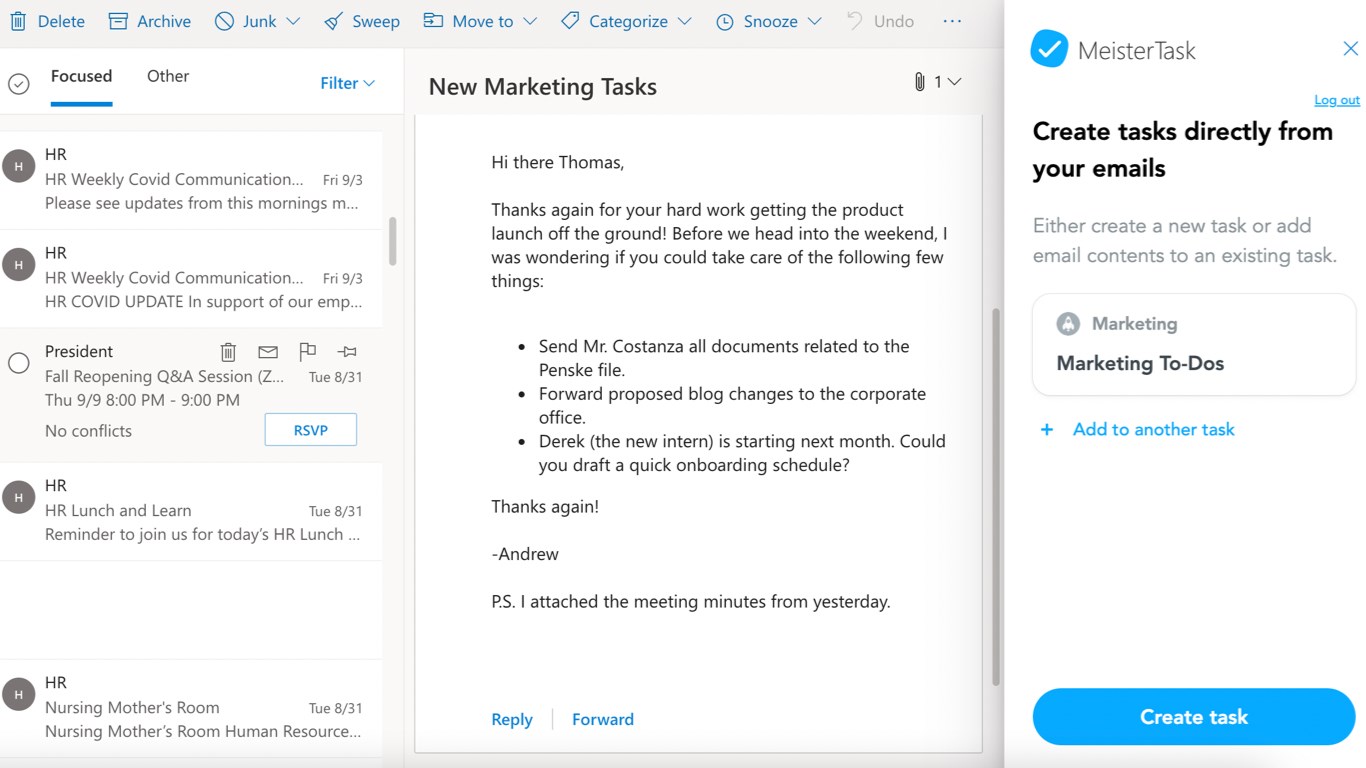
Task: Select the President email checkbox circle
Action: pyautogui.click(x=18, y=363)
